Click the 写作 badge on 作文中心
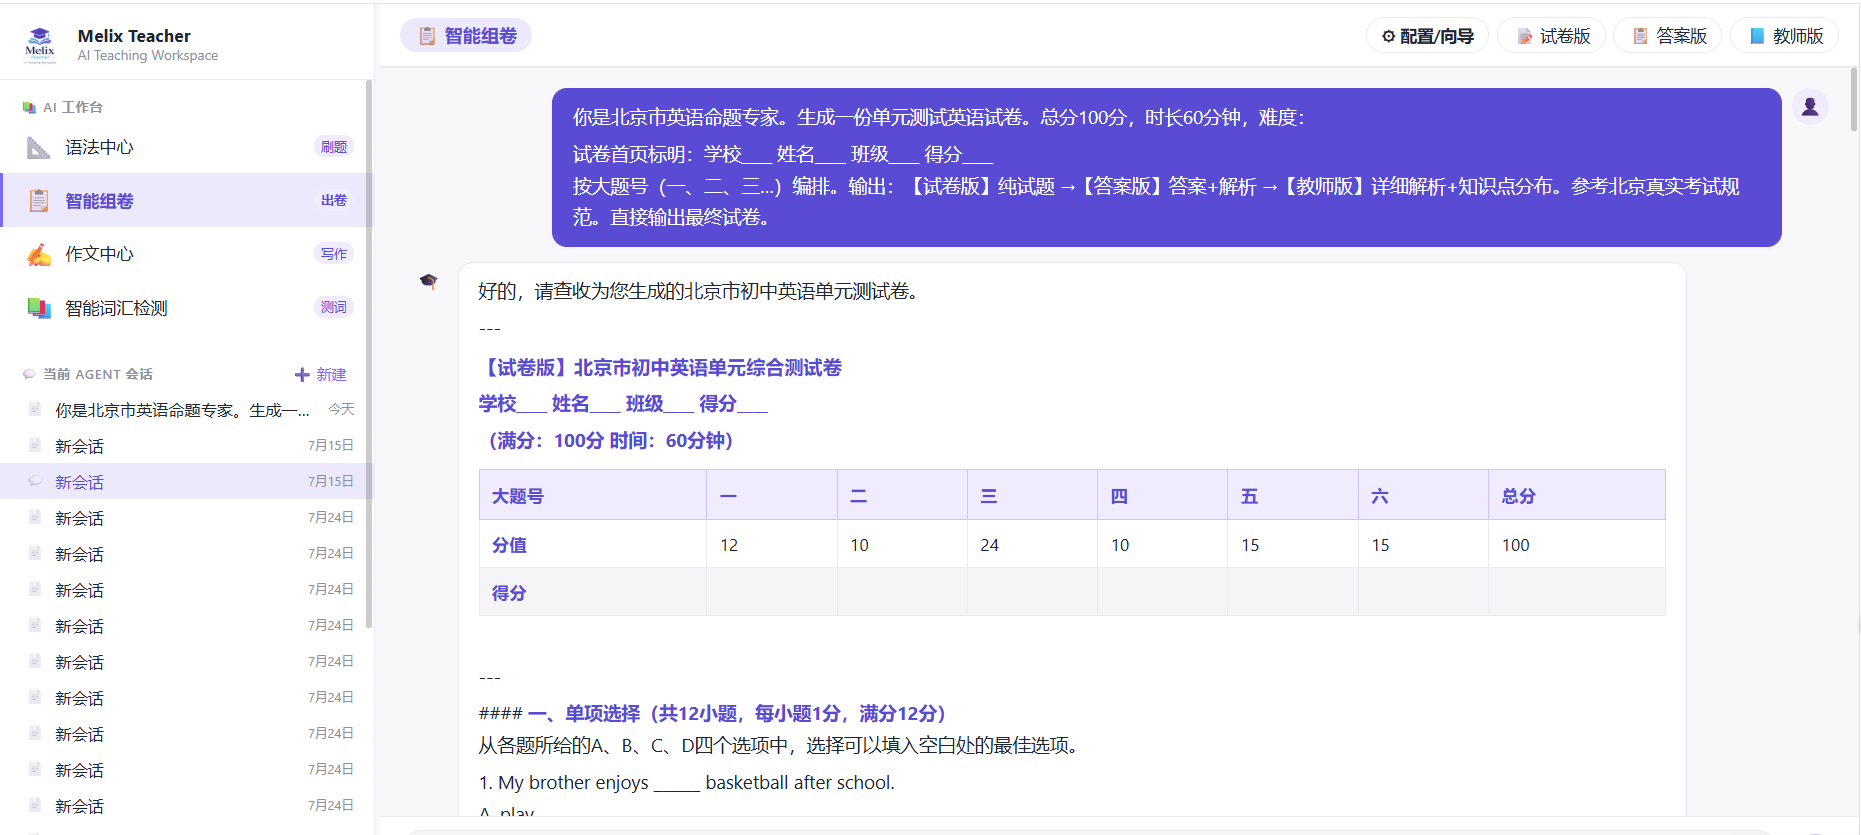Viewport: 1861px width, 835px height. pyautogui.click(x=334, y=254)
